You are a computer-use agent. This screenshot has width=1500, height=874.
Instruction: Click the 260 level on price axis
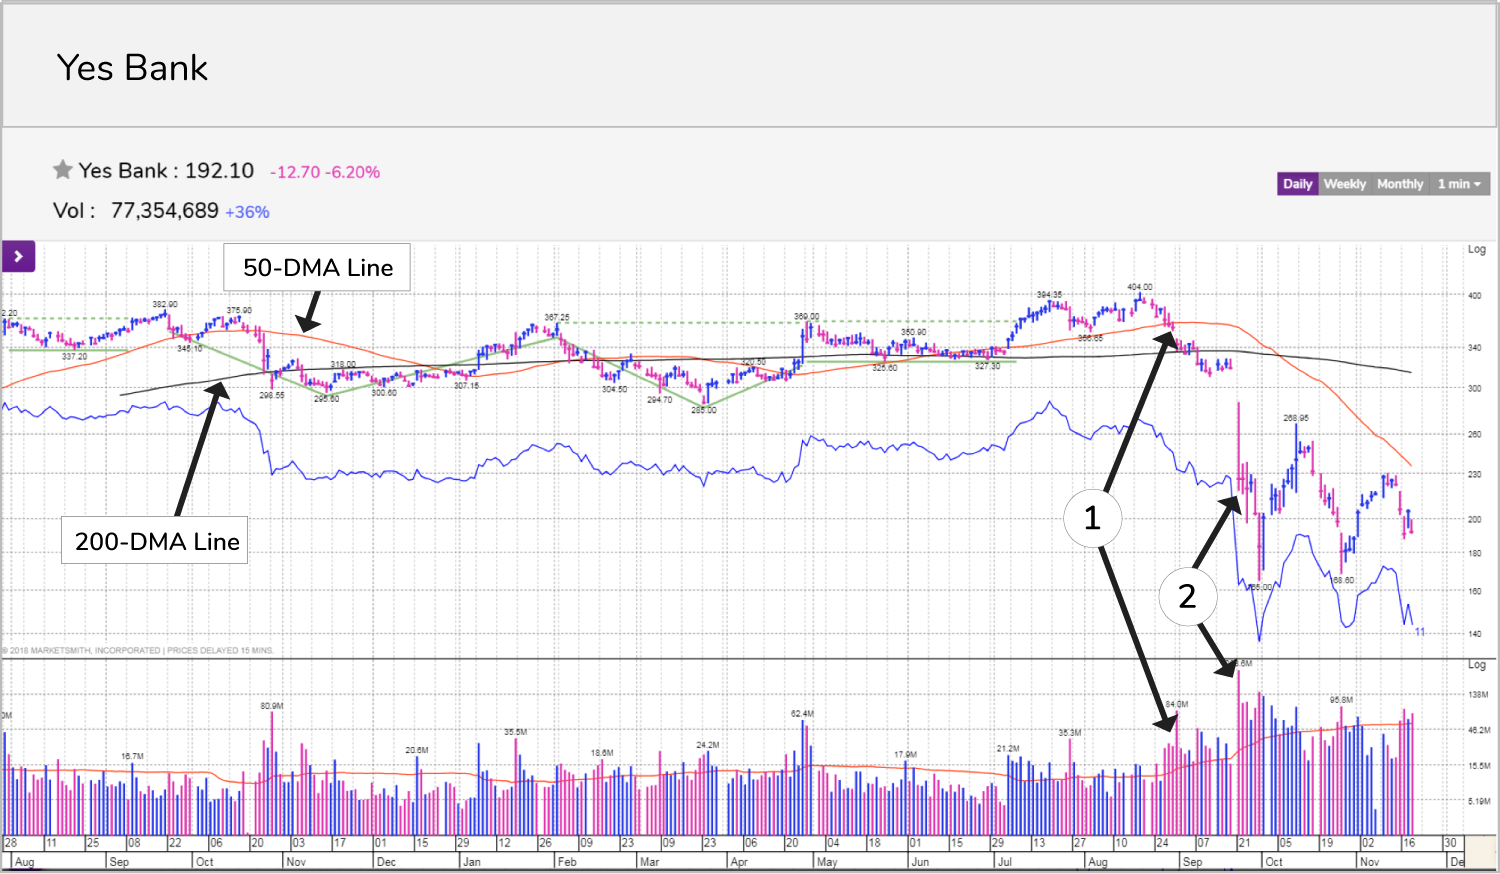tap(1474, 435)
